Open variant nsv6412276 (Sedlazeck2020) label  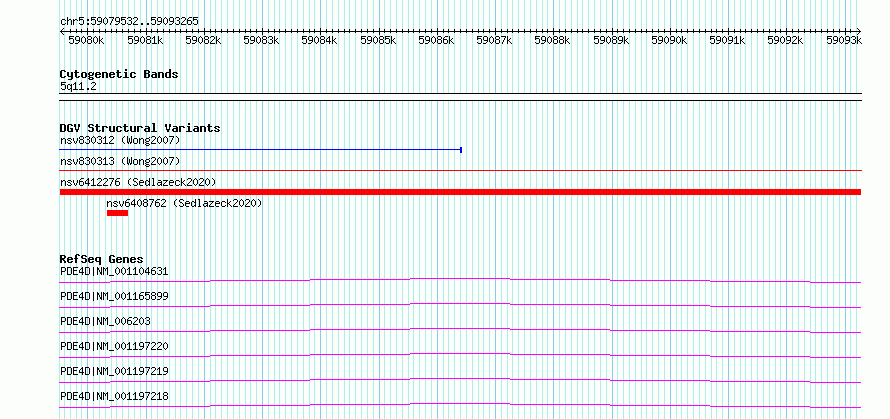[138, 182]
